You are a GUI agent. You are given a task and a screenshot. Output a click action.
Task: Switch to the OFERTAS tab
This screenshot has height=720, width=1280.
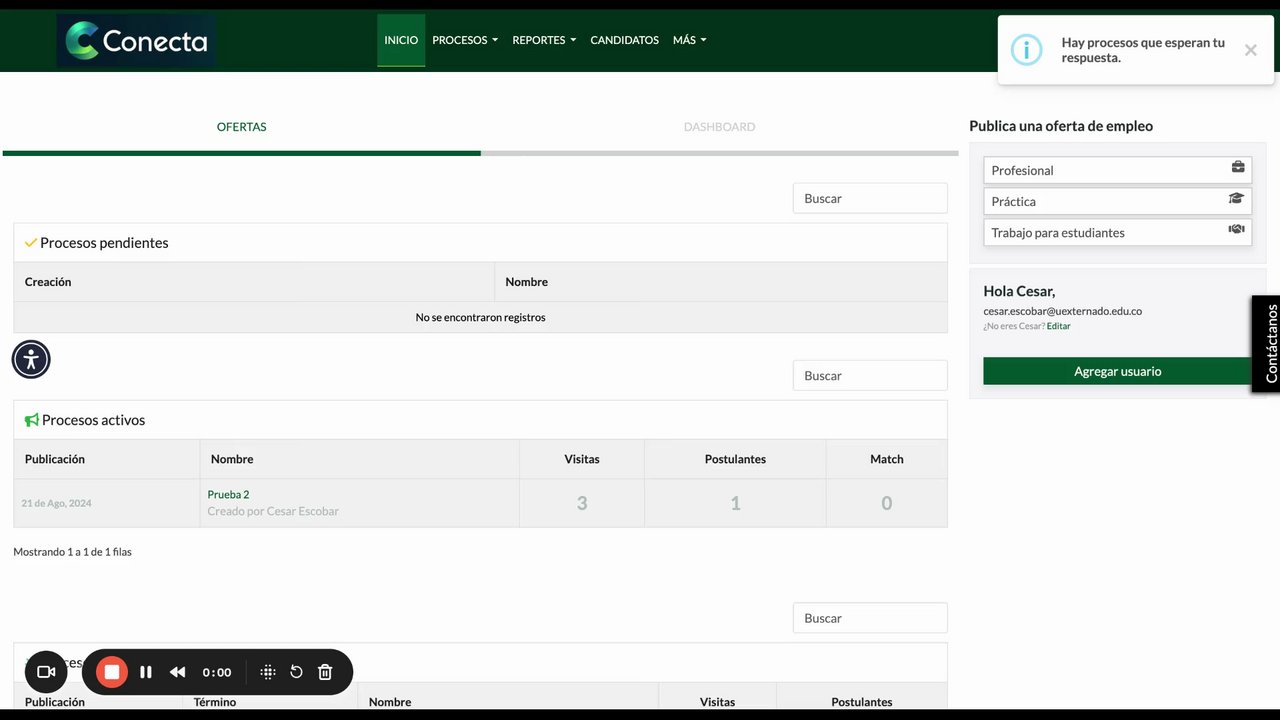(x=242, y=127)
